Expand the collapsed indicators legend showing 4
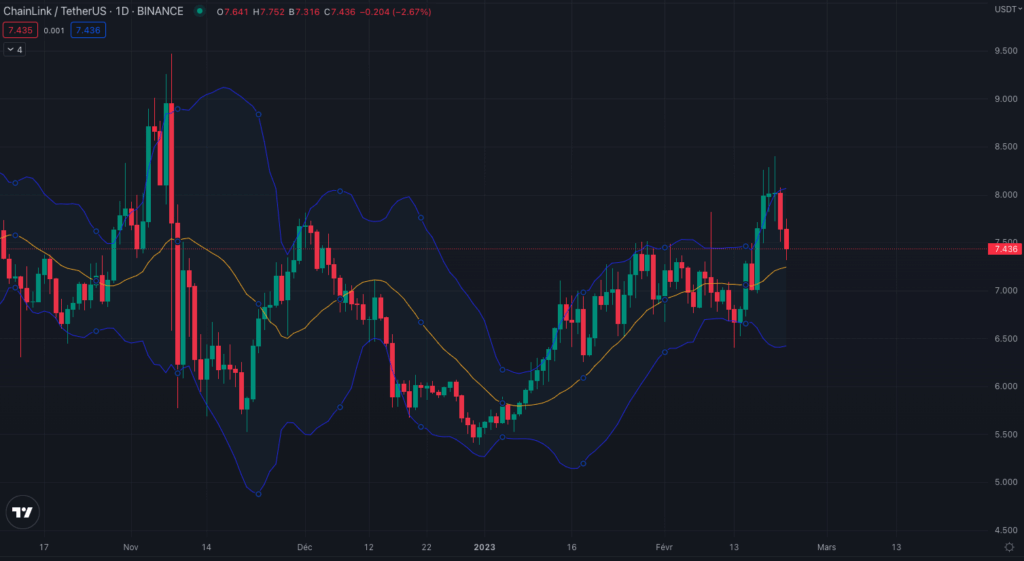1024x561 pixels. point(14,49)
